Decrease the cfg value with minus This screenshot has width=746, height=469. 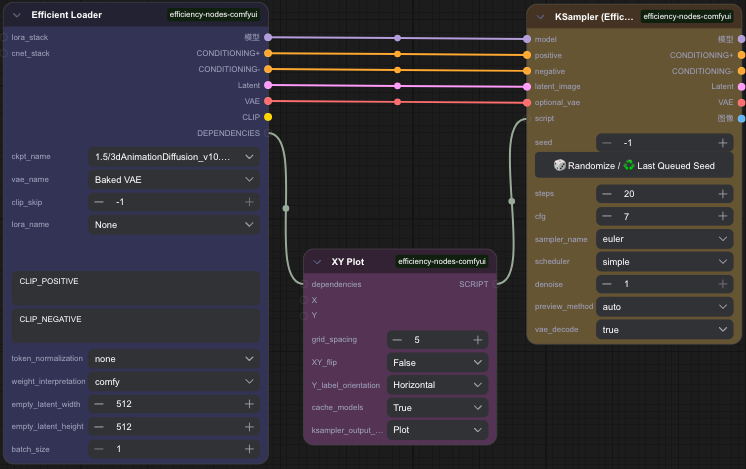607,216
